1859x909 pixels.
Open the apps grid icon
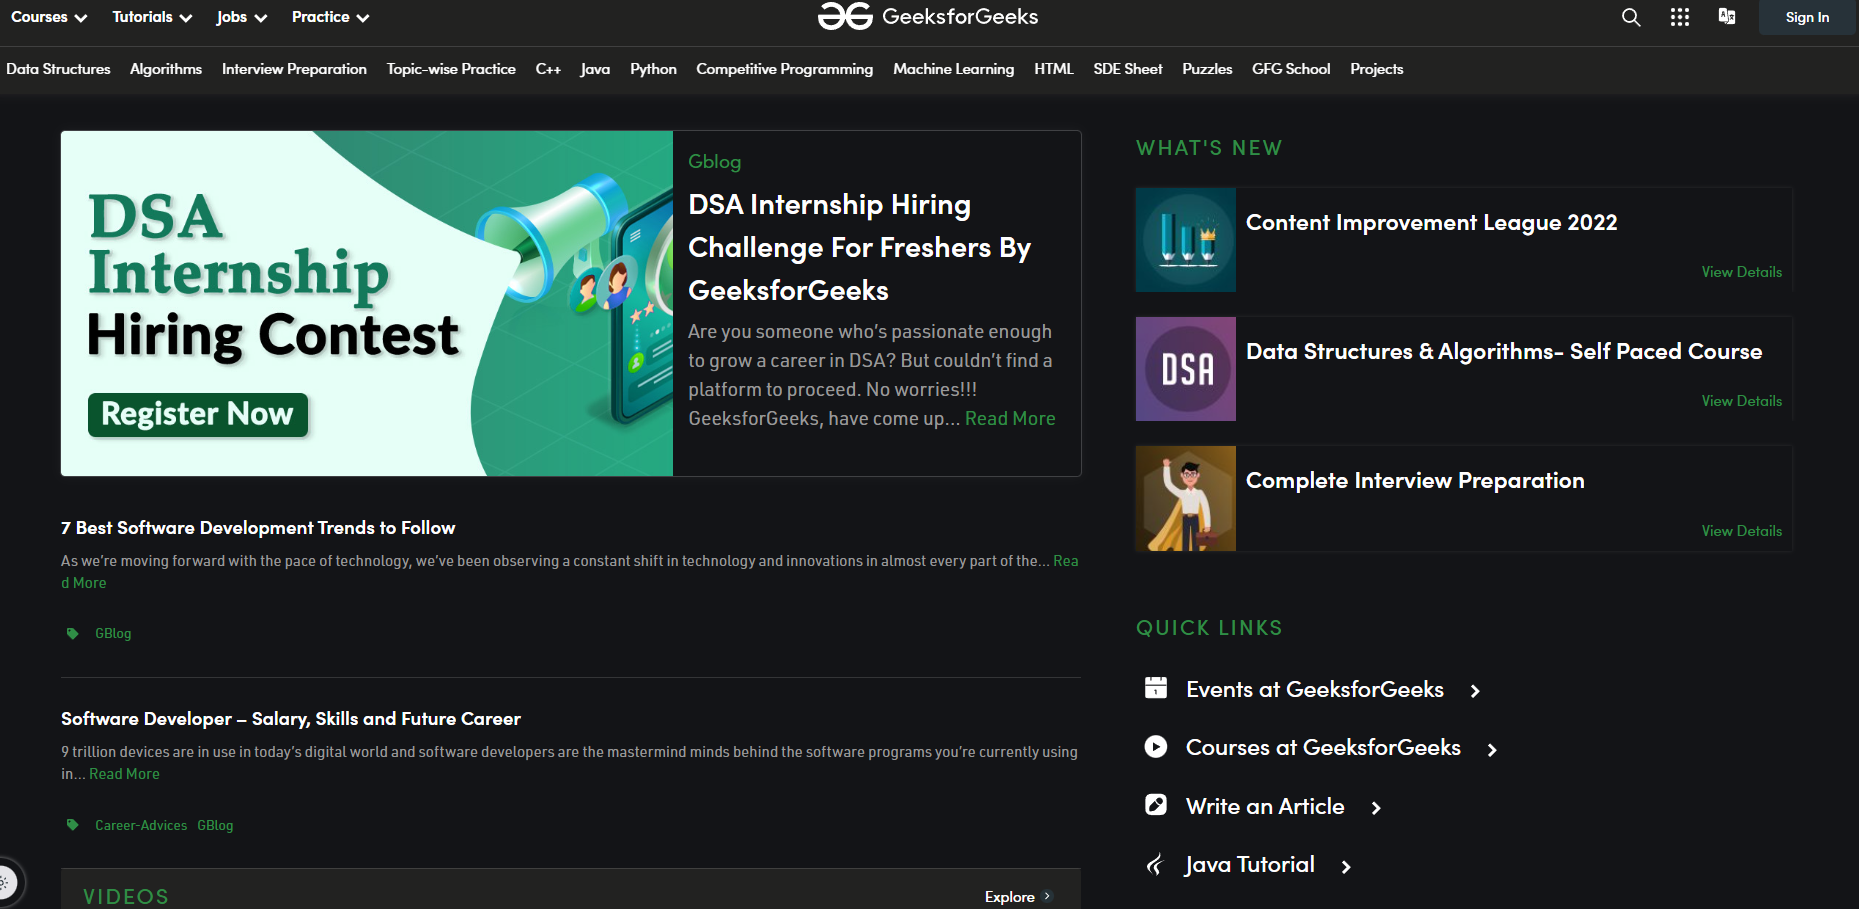pyautogui.click(x=1680, y=17)
